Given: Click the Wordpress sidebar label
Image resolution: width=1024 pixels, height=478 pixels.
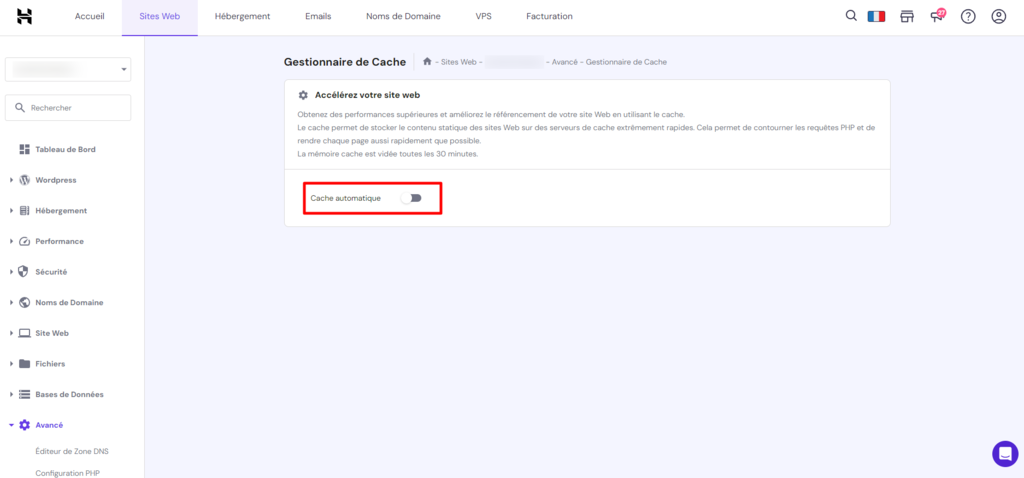Looking at the screenshot, I should (56, 180).
